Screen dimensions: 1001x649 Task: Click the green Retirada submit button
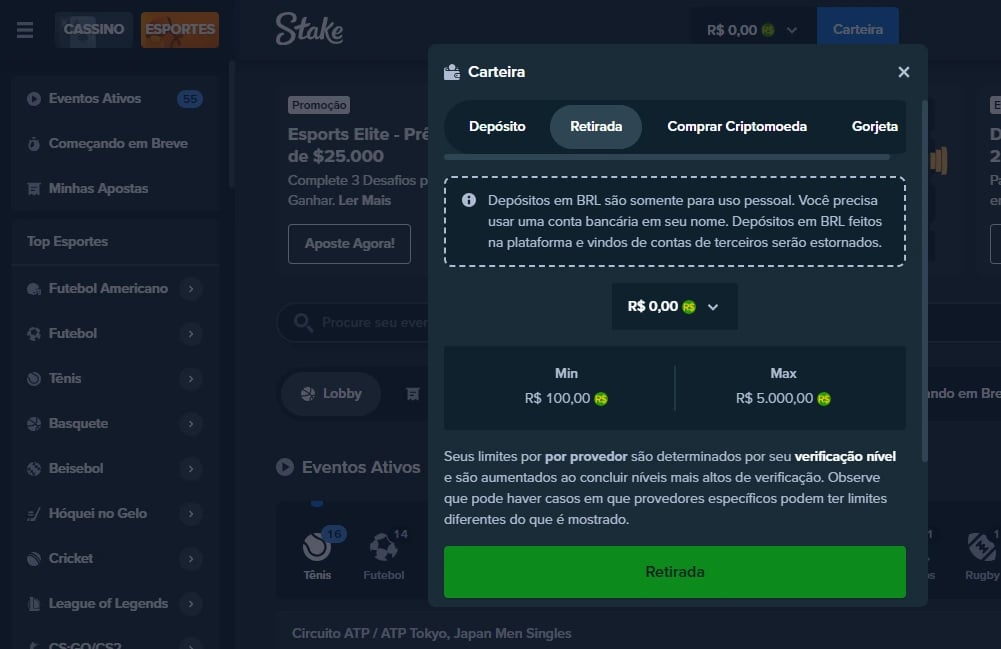pos(675,572)
